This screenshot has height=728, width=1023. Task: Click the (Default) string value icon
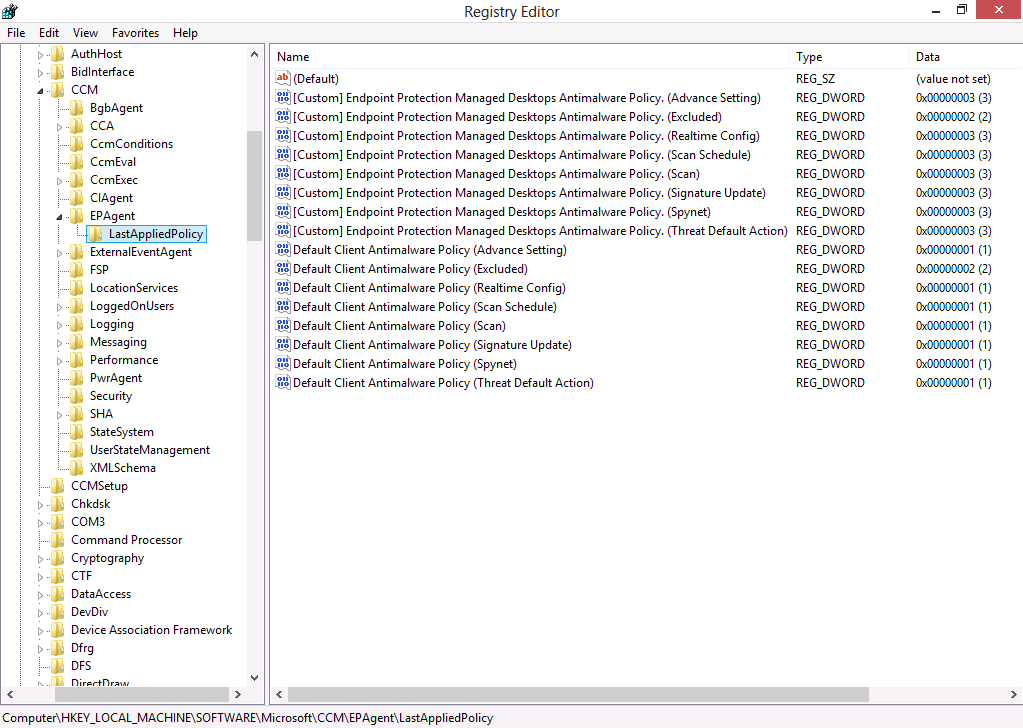(282, 78)
